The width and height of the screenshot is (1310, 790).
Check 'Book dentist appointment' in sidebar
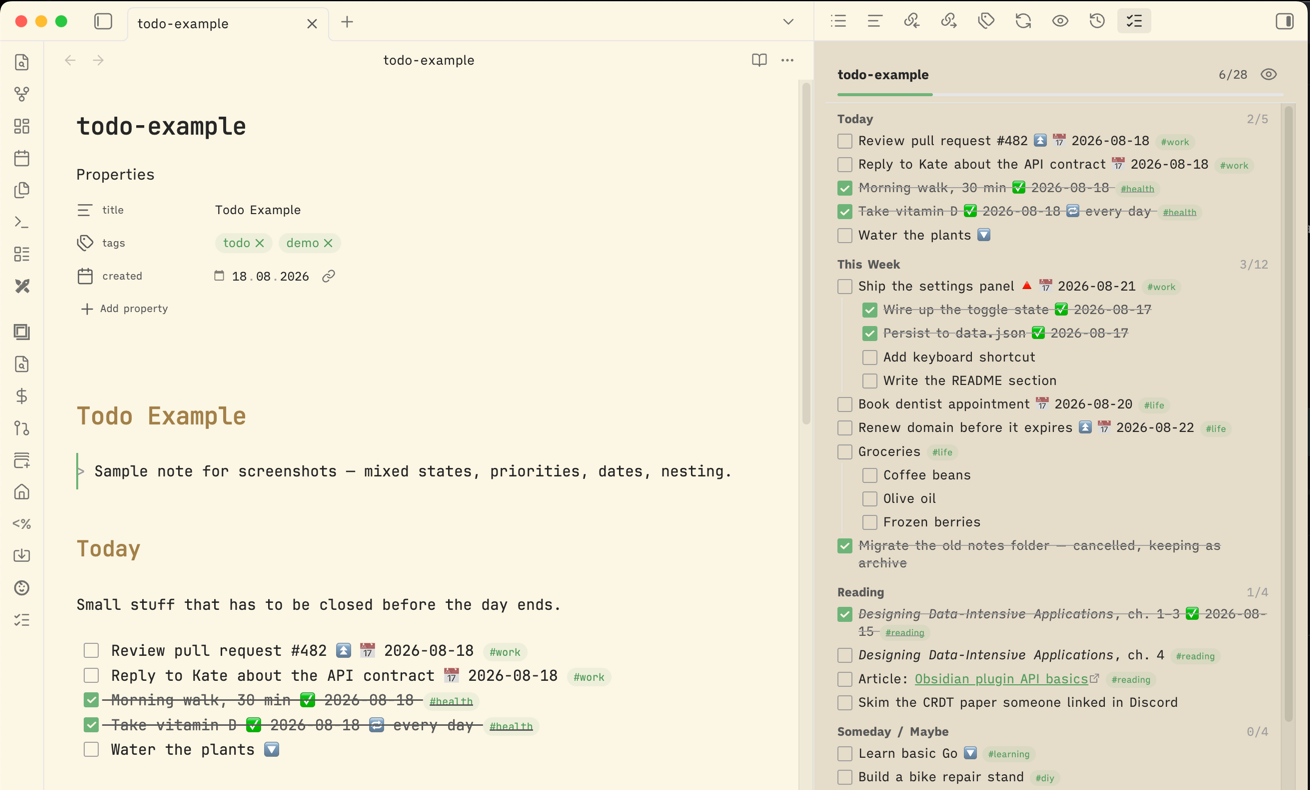pos(845,404)
